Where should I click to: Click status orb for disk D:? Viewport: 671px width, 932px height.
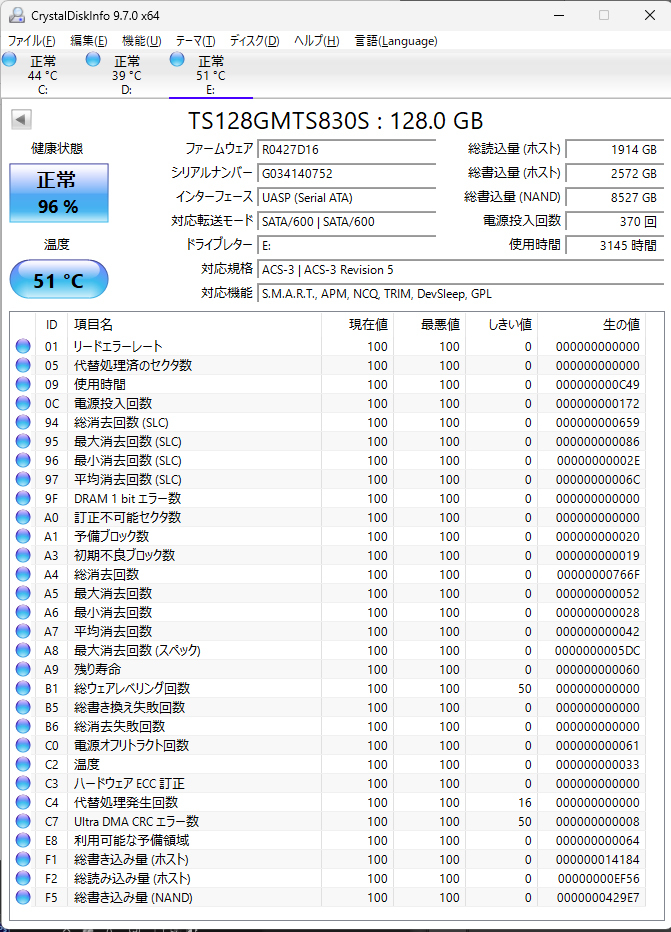click(93, 59)
